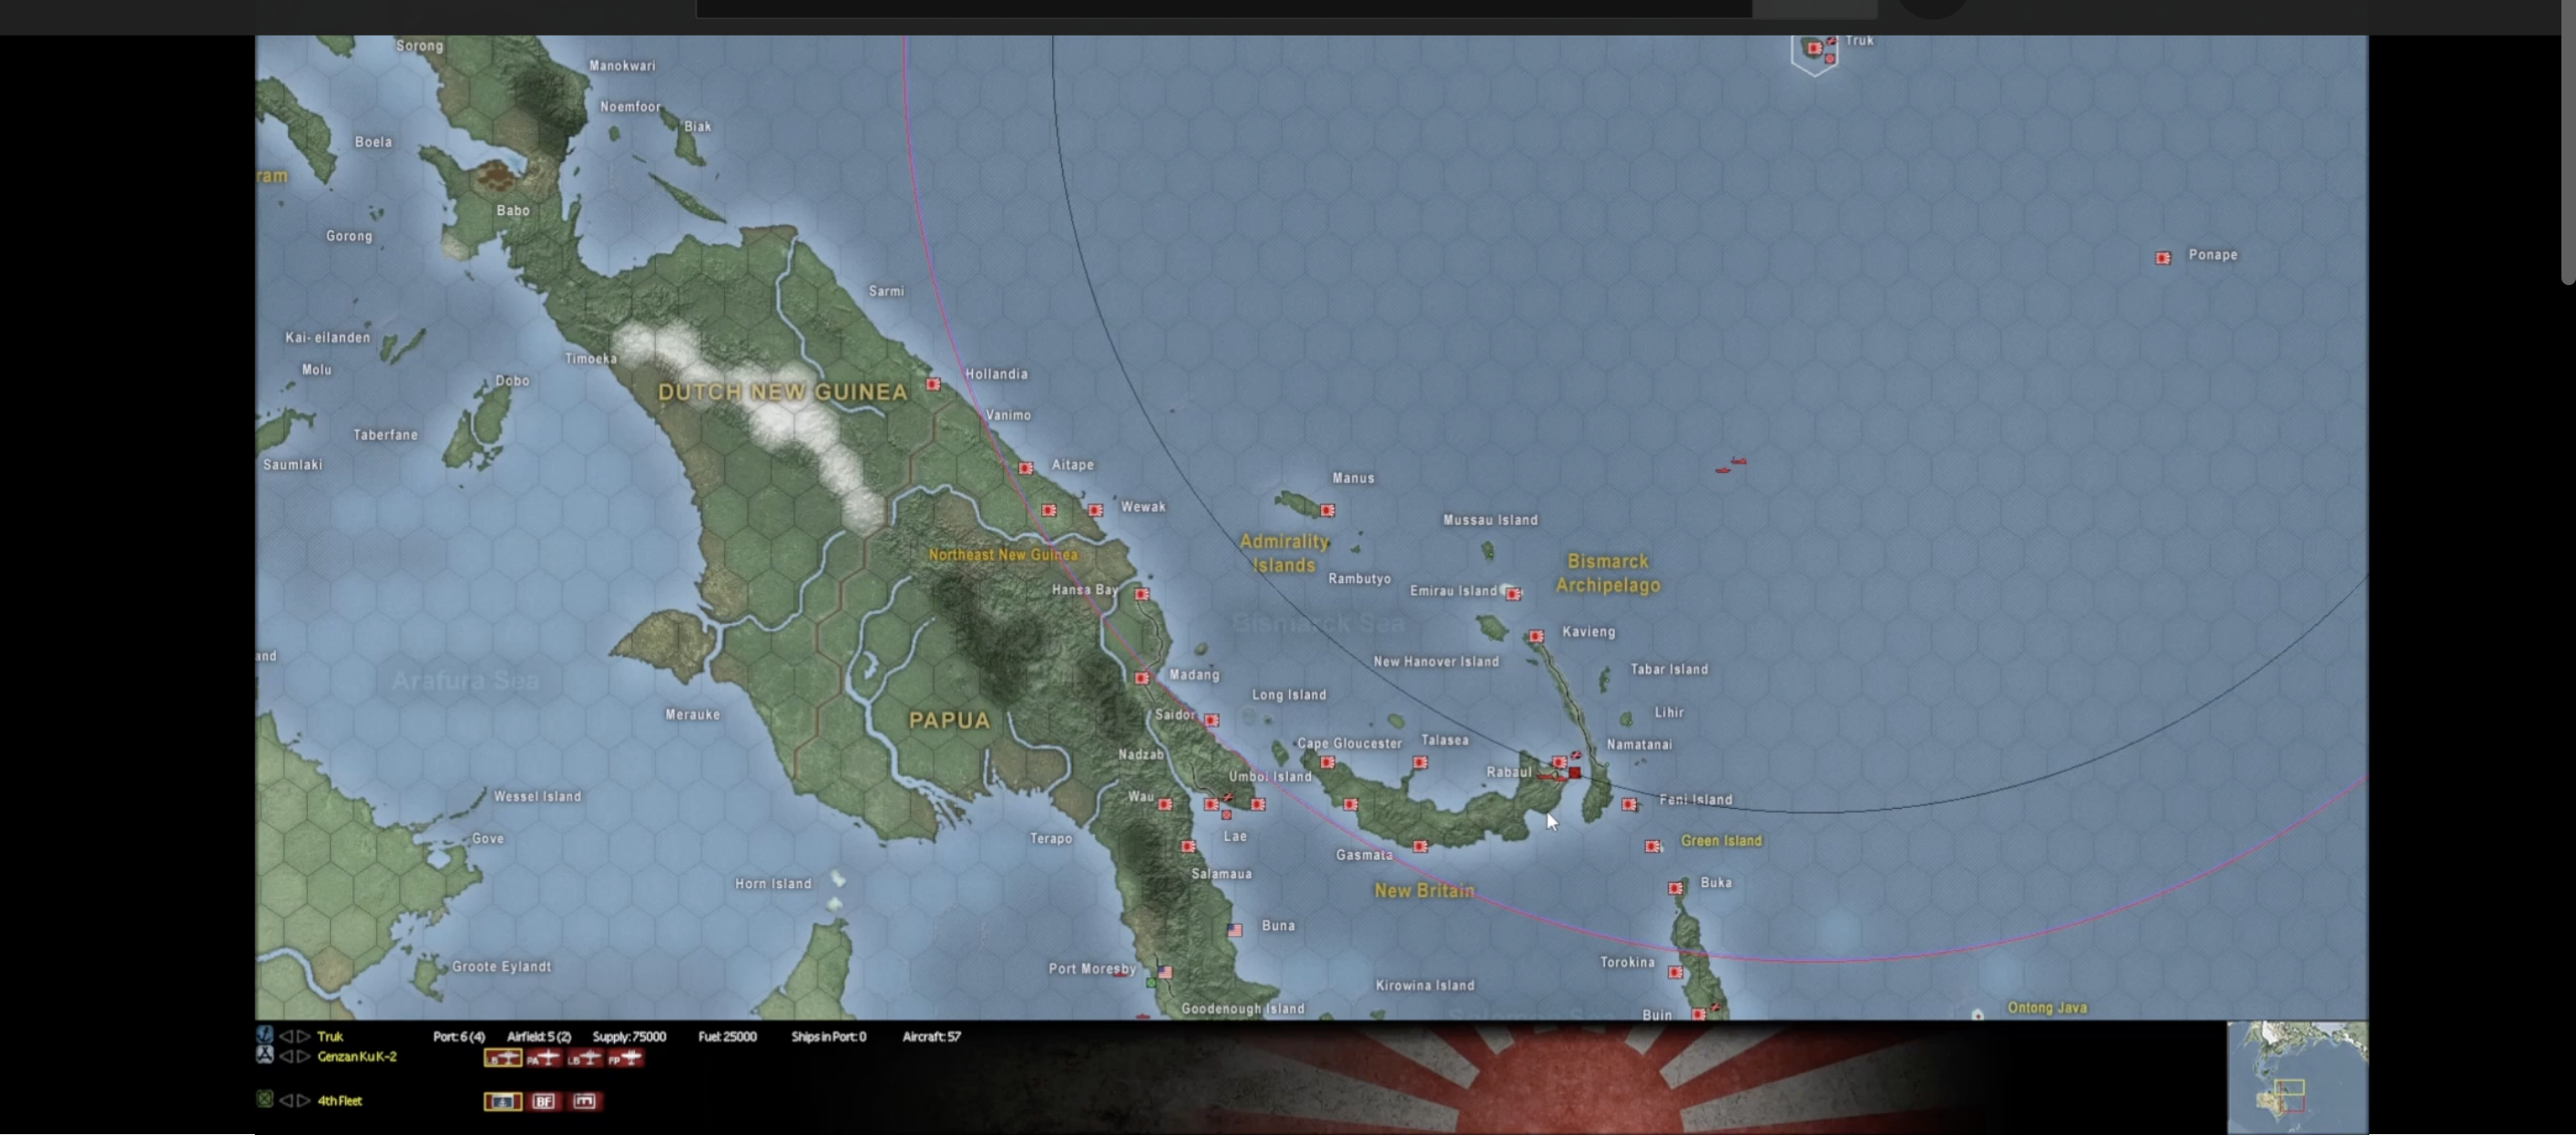Click the Truk base info icon in bottom panel

click(x=264, y=1037)
